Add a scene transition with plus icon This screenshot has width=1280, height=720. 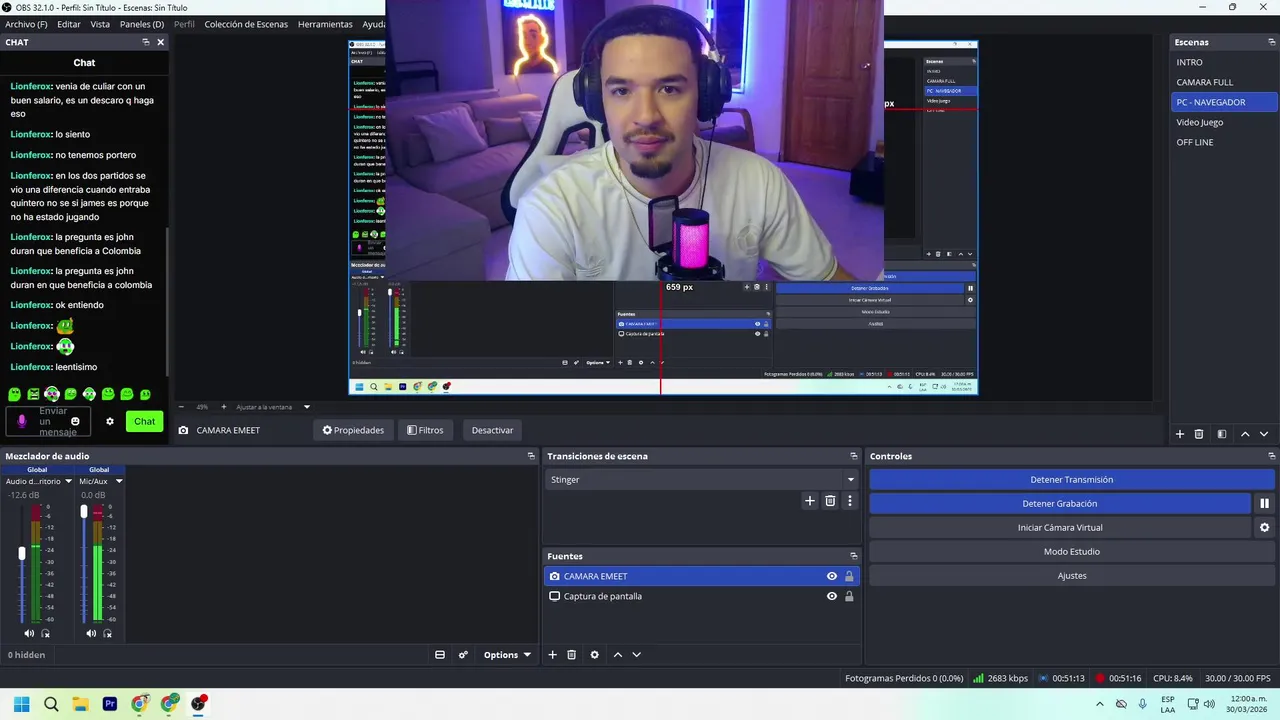810,501
